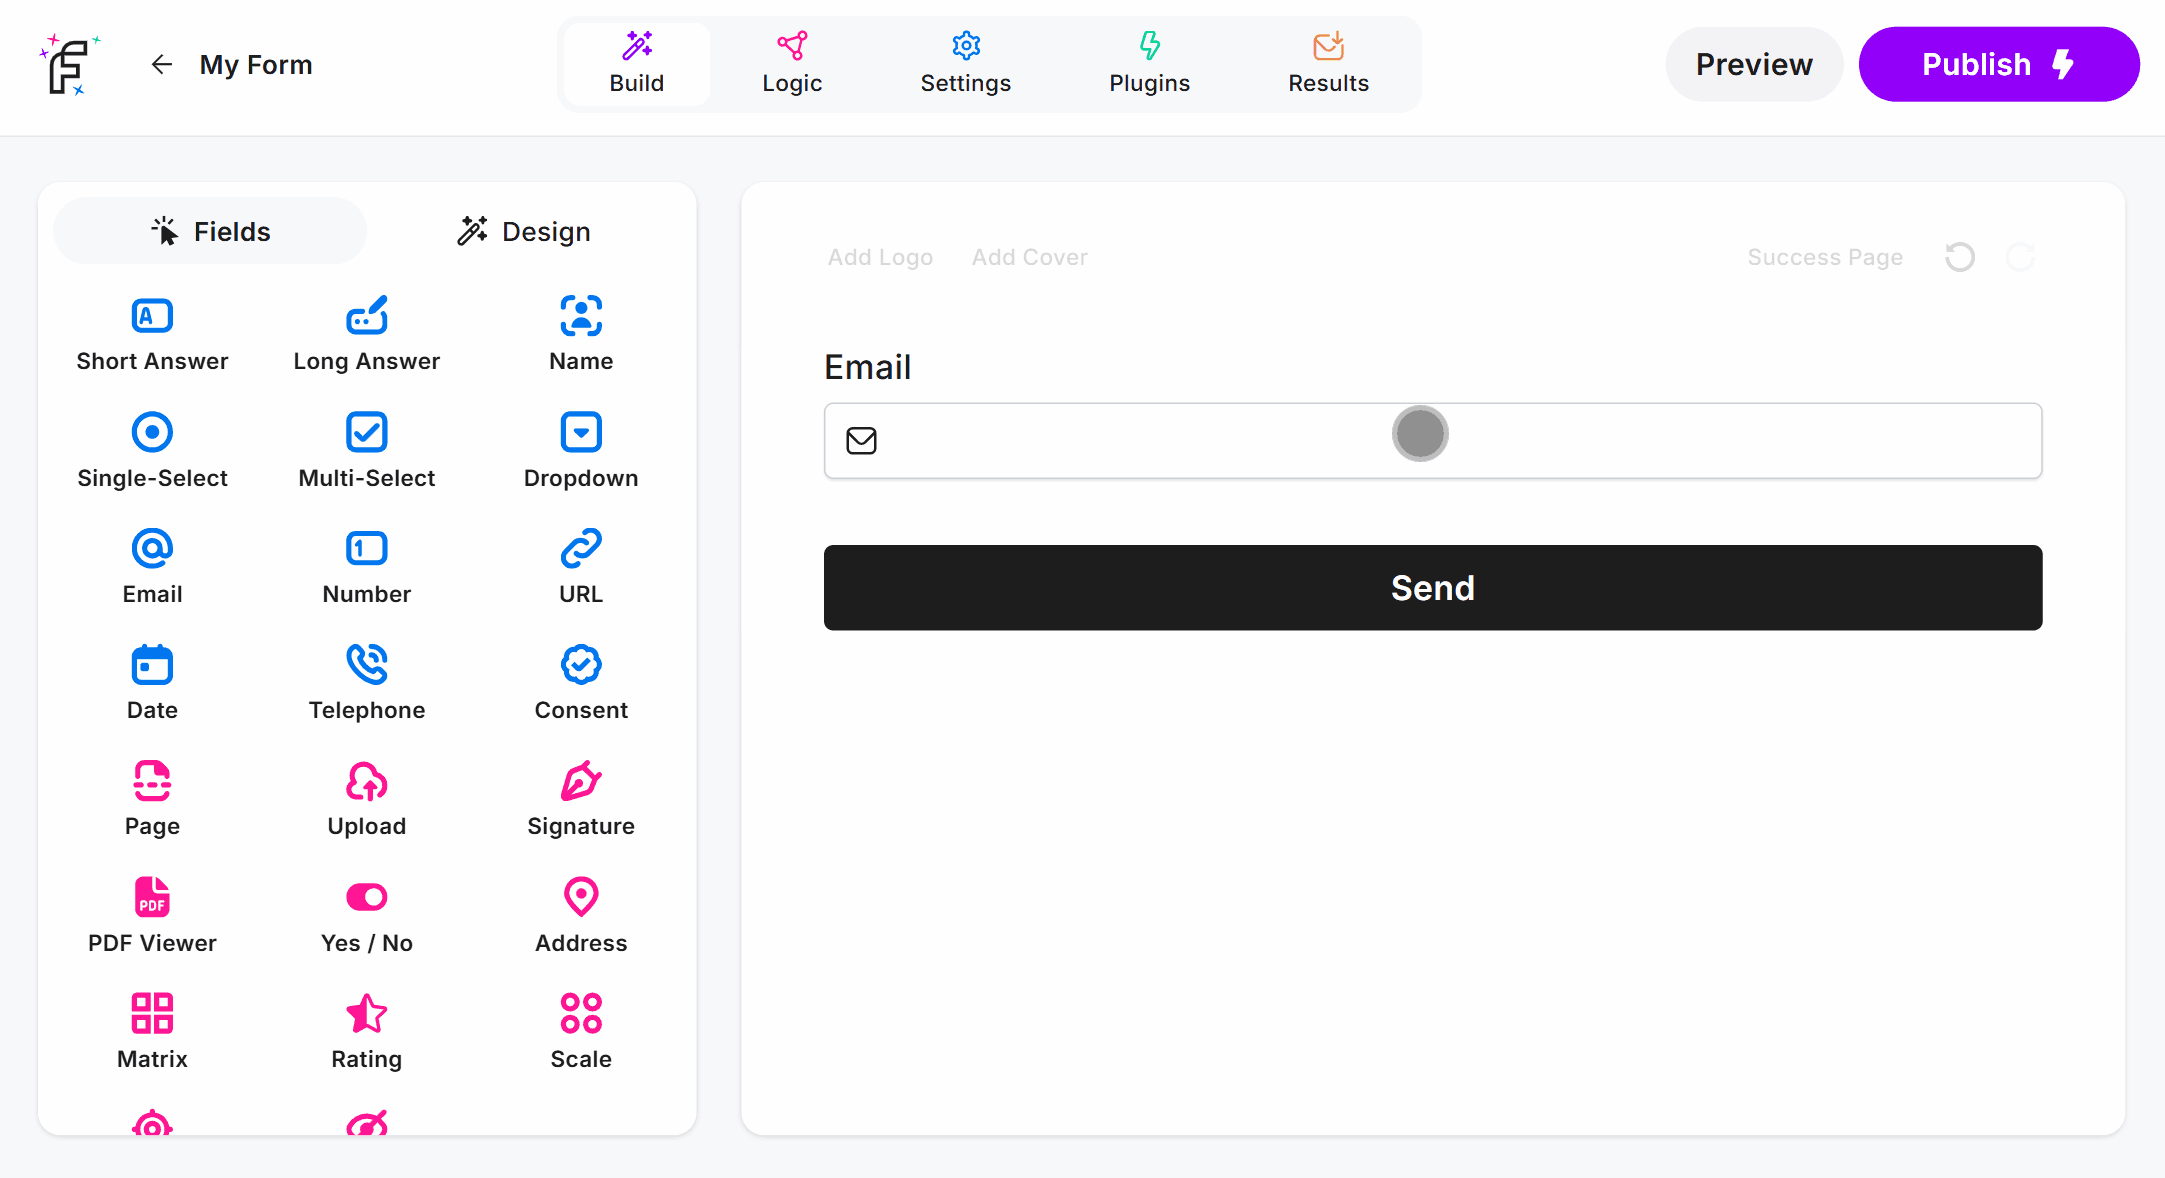2165x1178 pixels.
Task: Switch to the Build tab
Action: coord(637,64)
